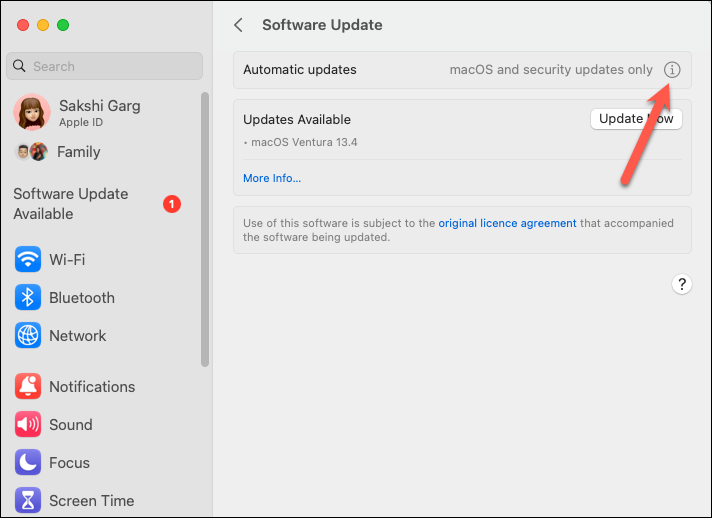Open the More Info link

coord(272,178)
